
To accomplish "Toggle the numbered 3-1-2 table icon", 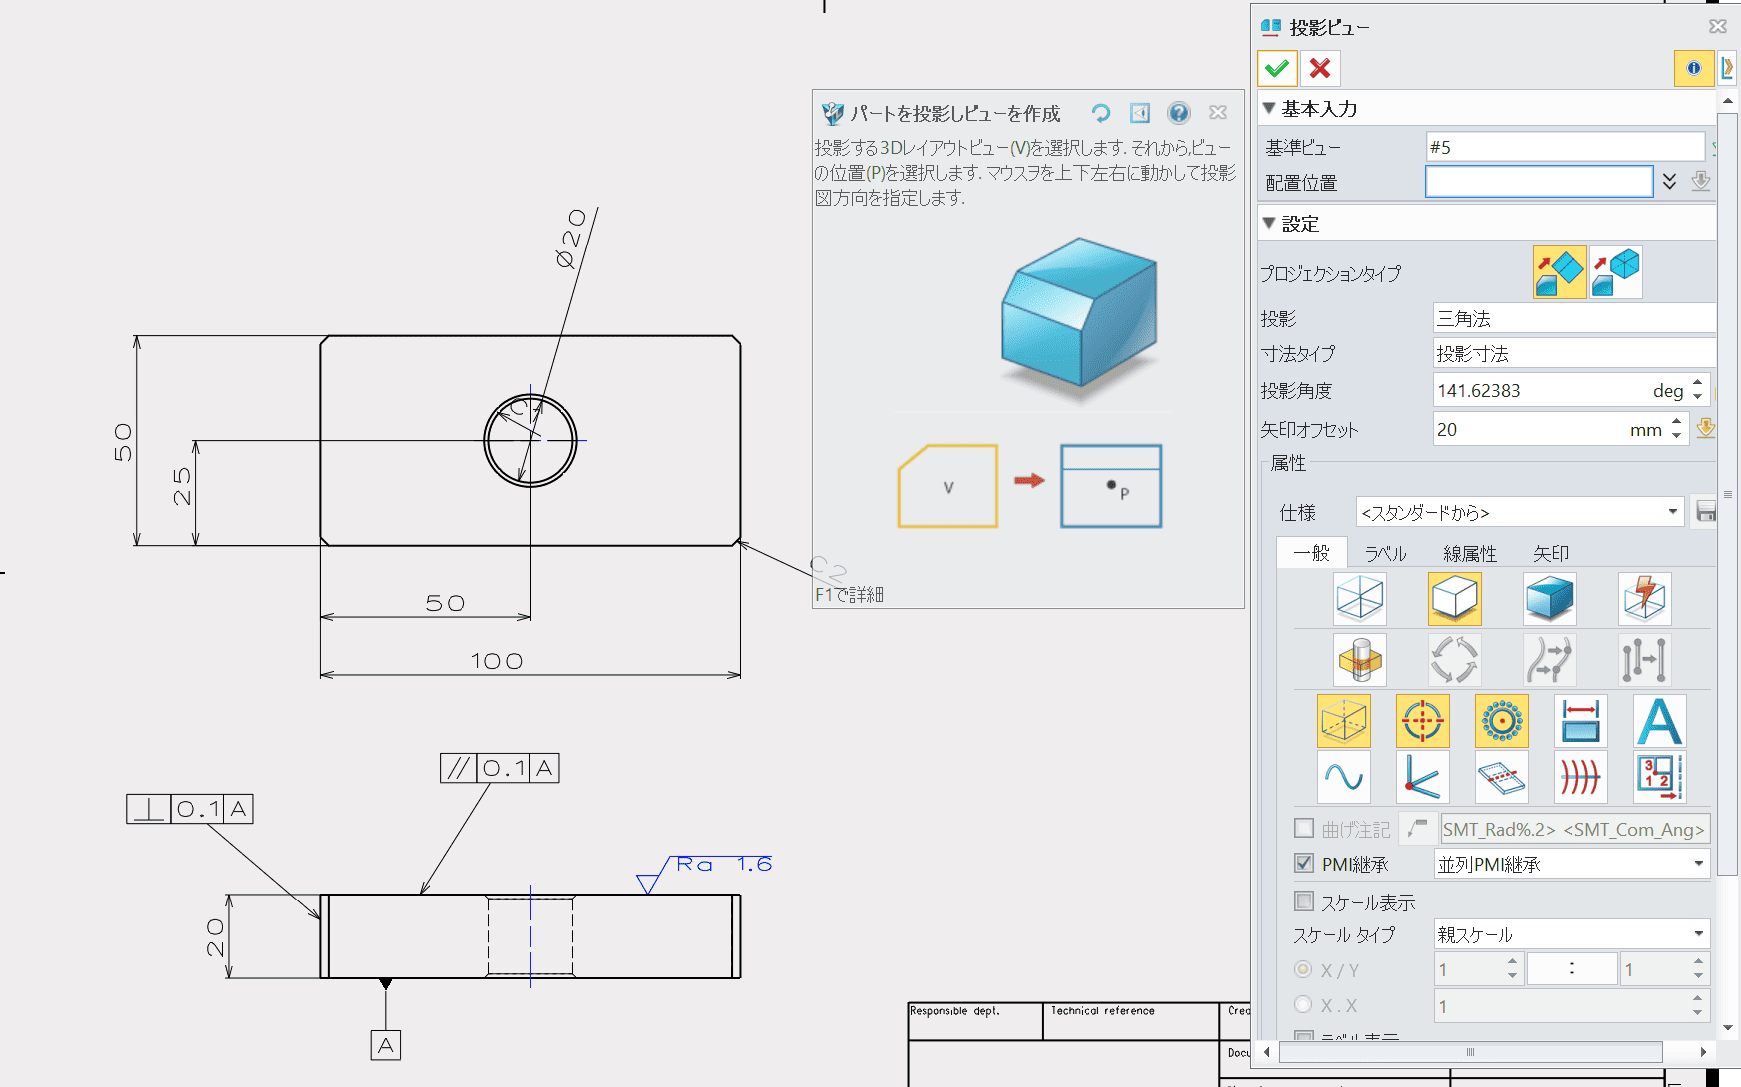I will [1659, 777].
